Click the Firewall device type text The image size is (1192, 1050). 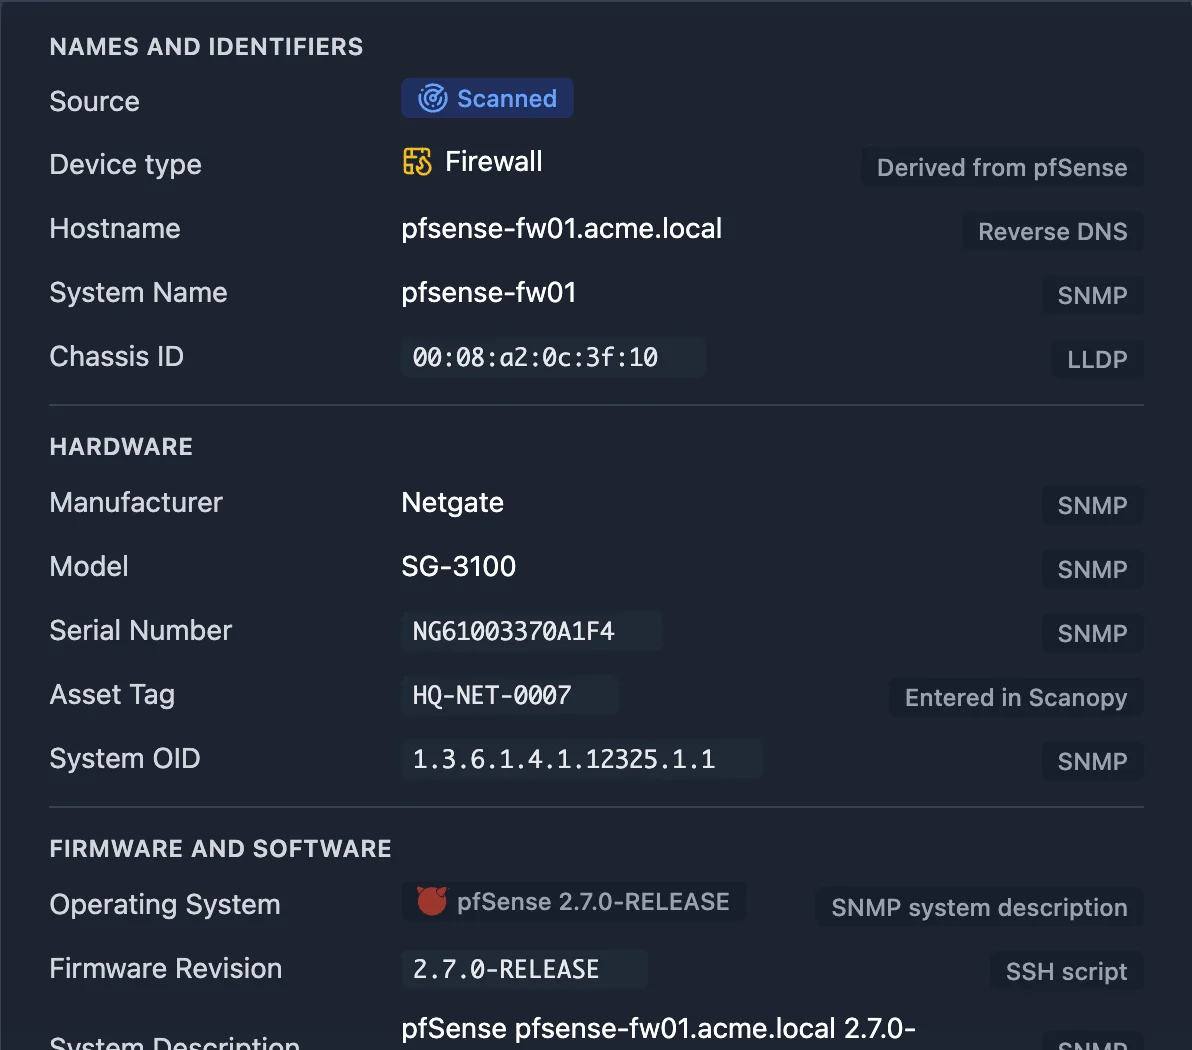pos(493,162)
